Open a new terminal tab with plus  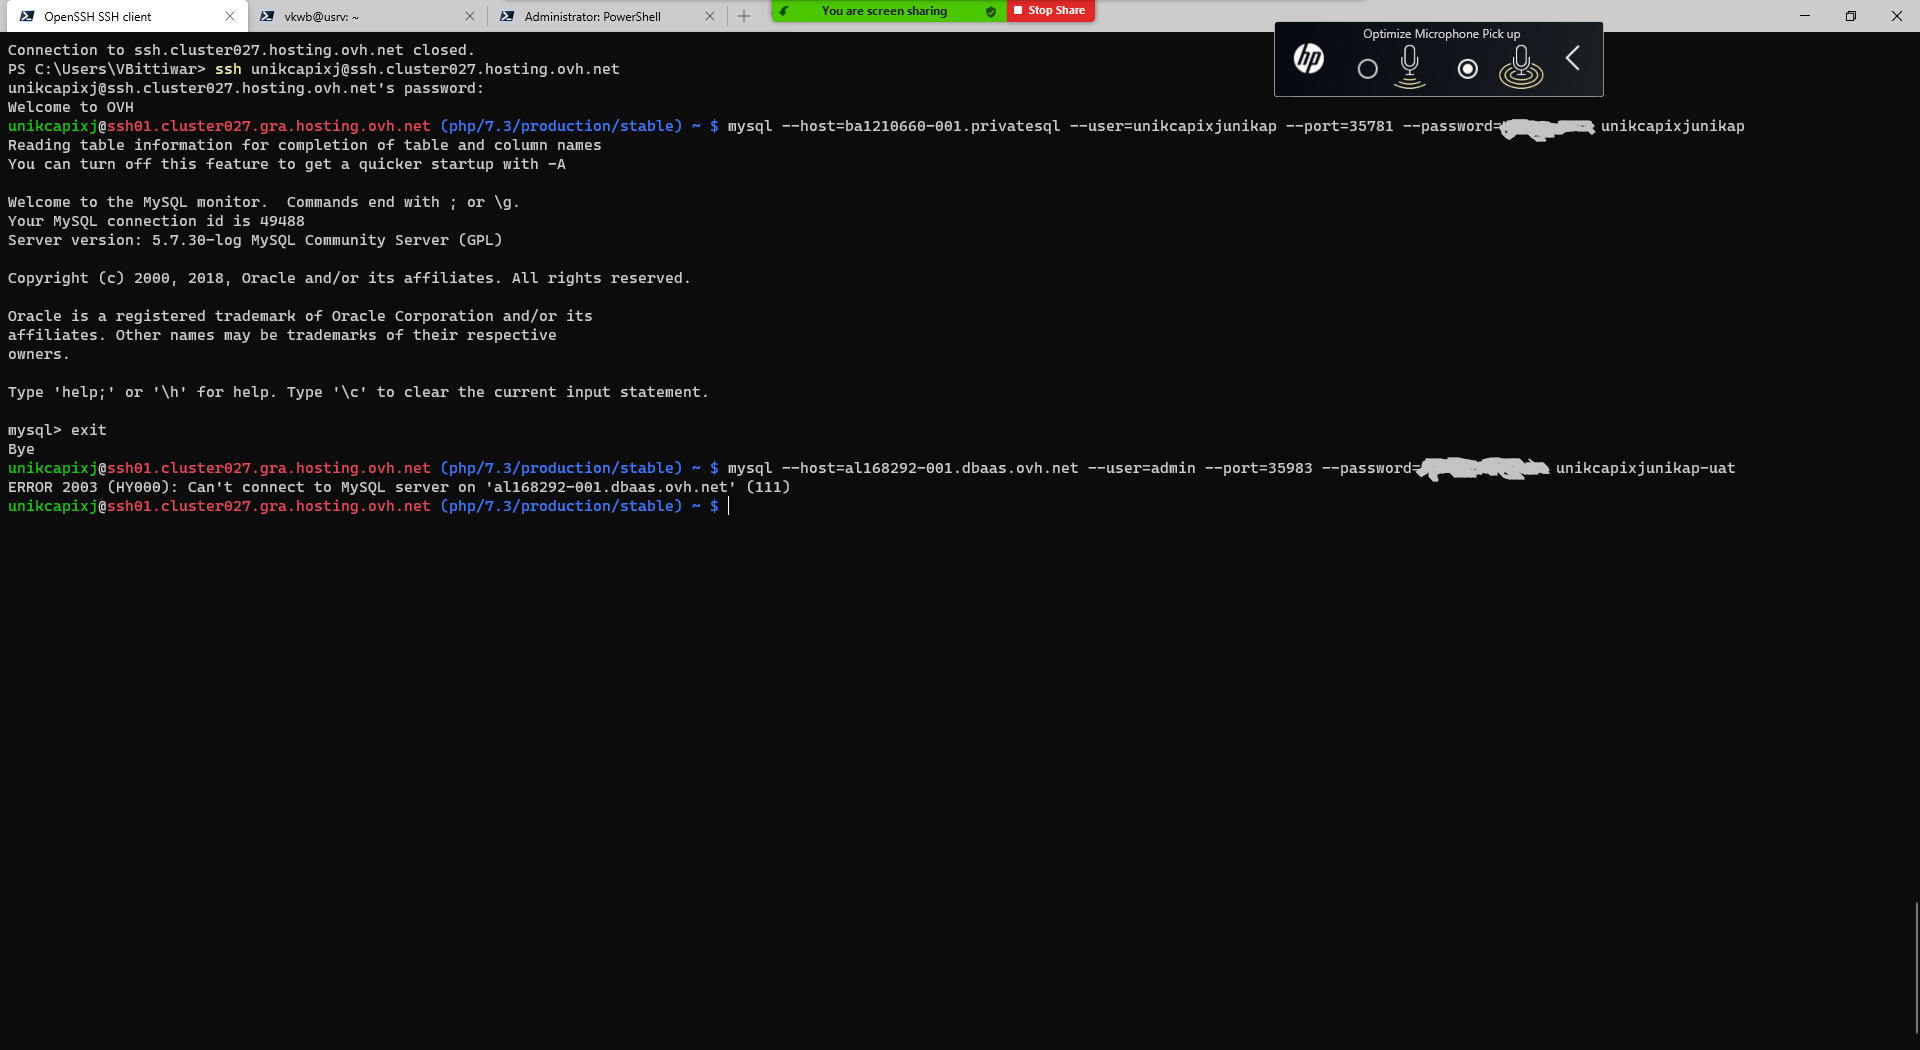tap(744, 16)
